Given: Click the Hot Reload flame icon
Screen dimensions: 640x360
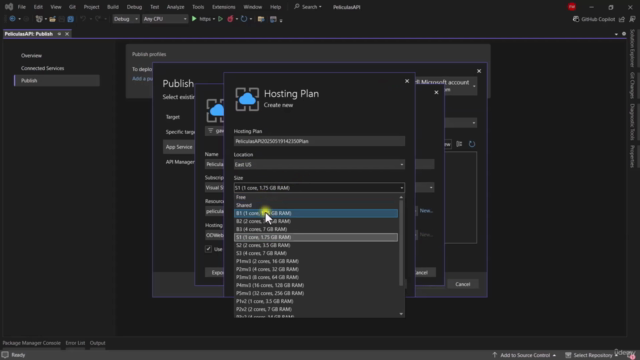Looking at the screenshot, I should (230, 19).
